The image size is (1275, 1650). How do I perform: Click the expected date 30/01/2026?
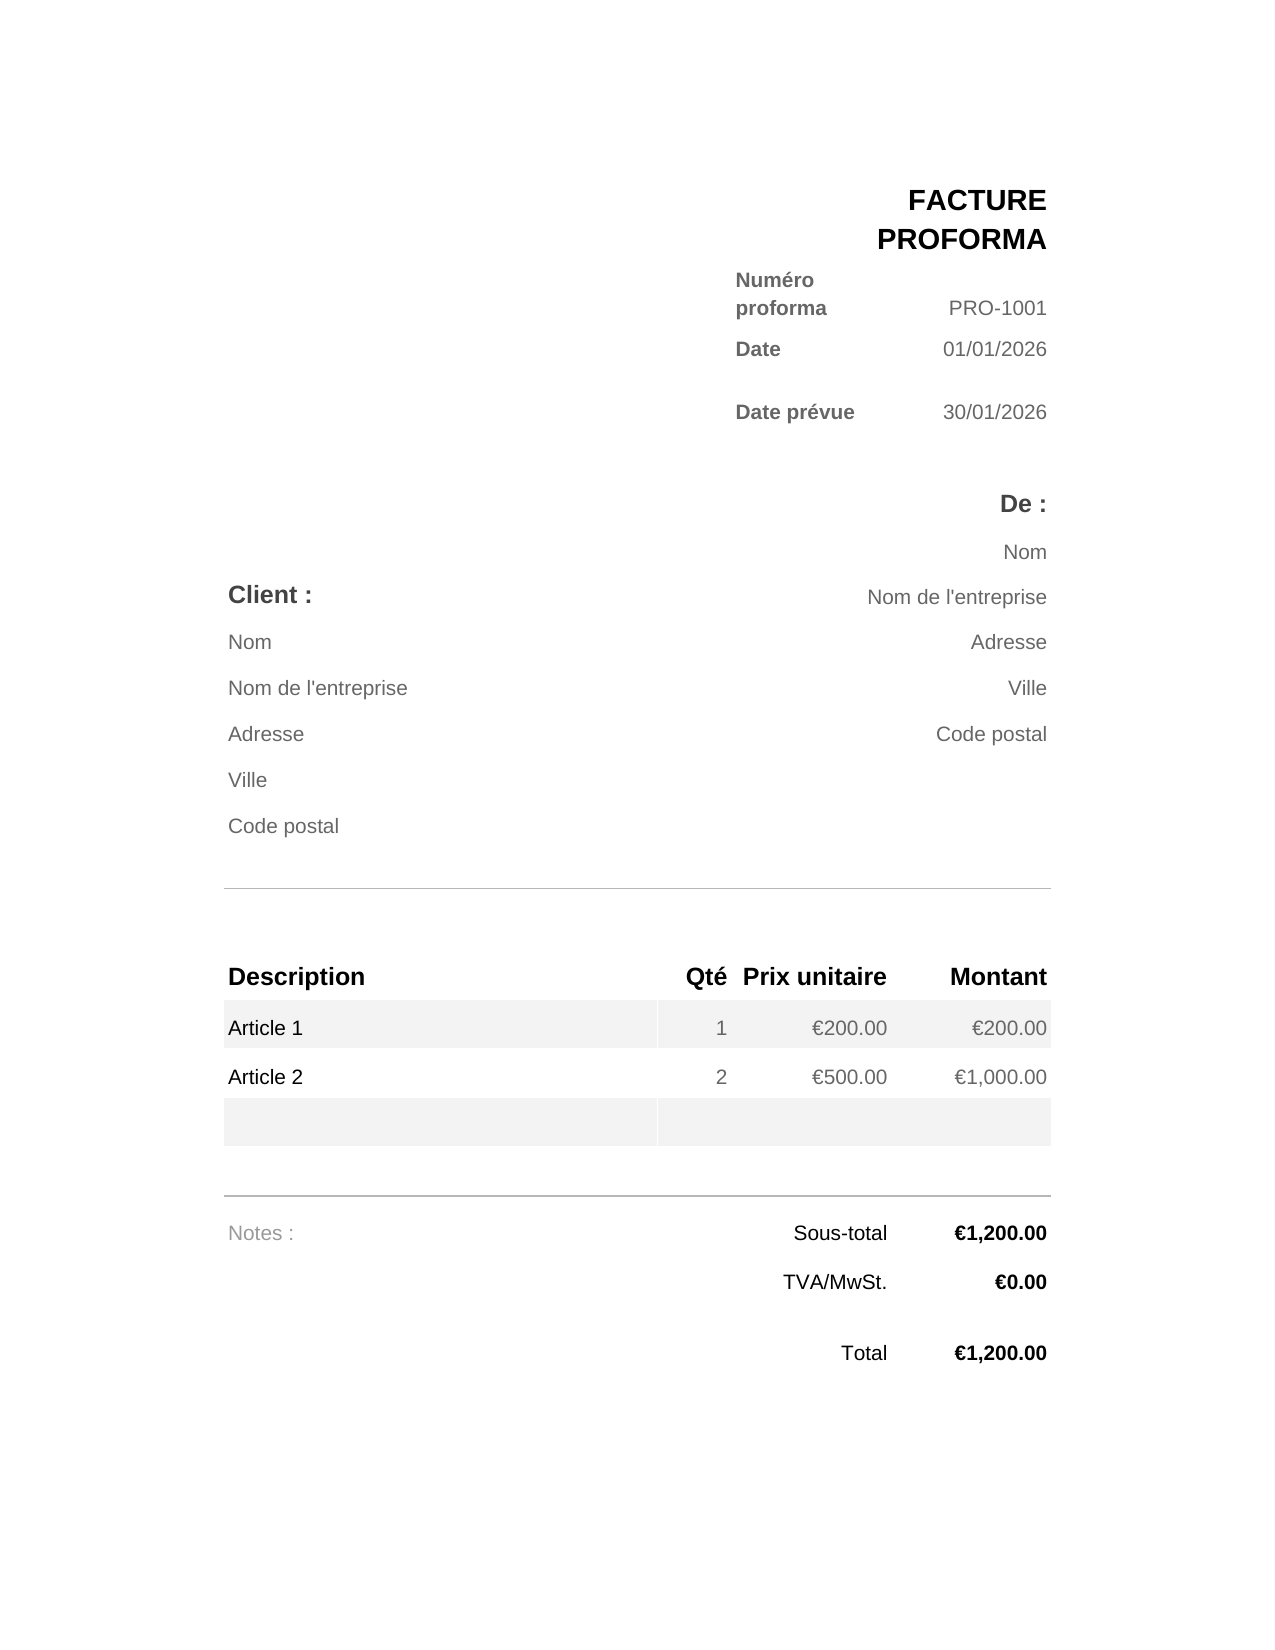994,412
